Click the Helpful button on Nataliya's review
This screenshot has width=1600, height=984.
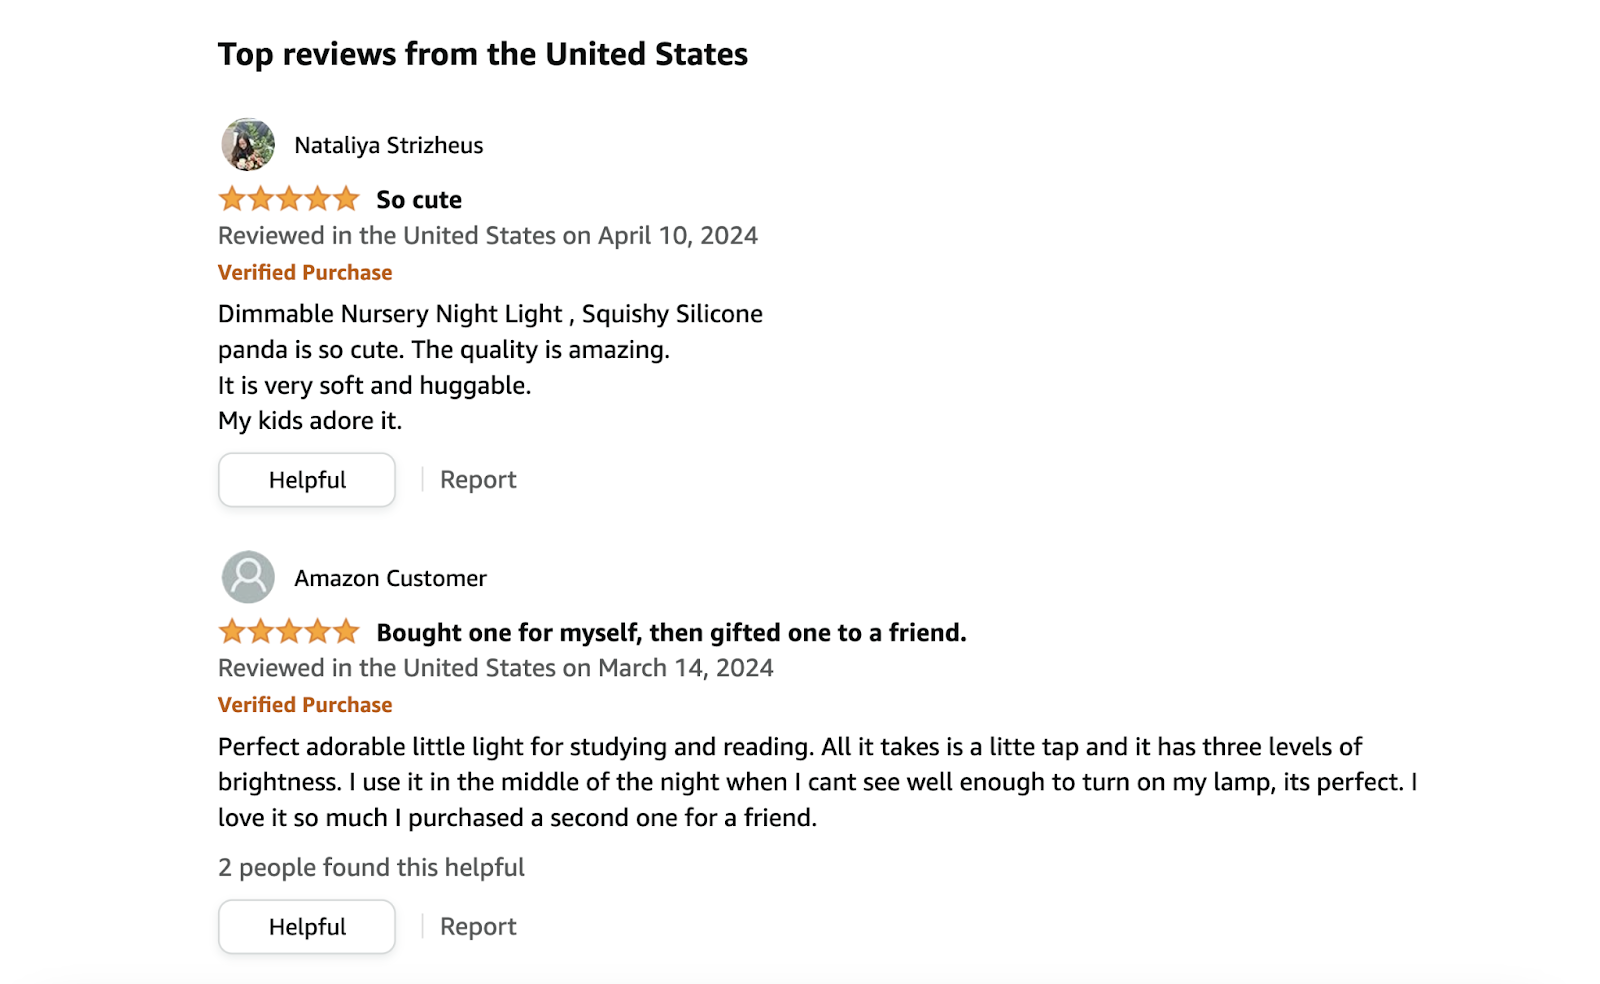[306, 479]
